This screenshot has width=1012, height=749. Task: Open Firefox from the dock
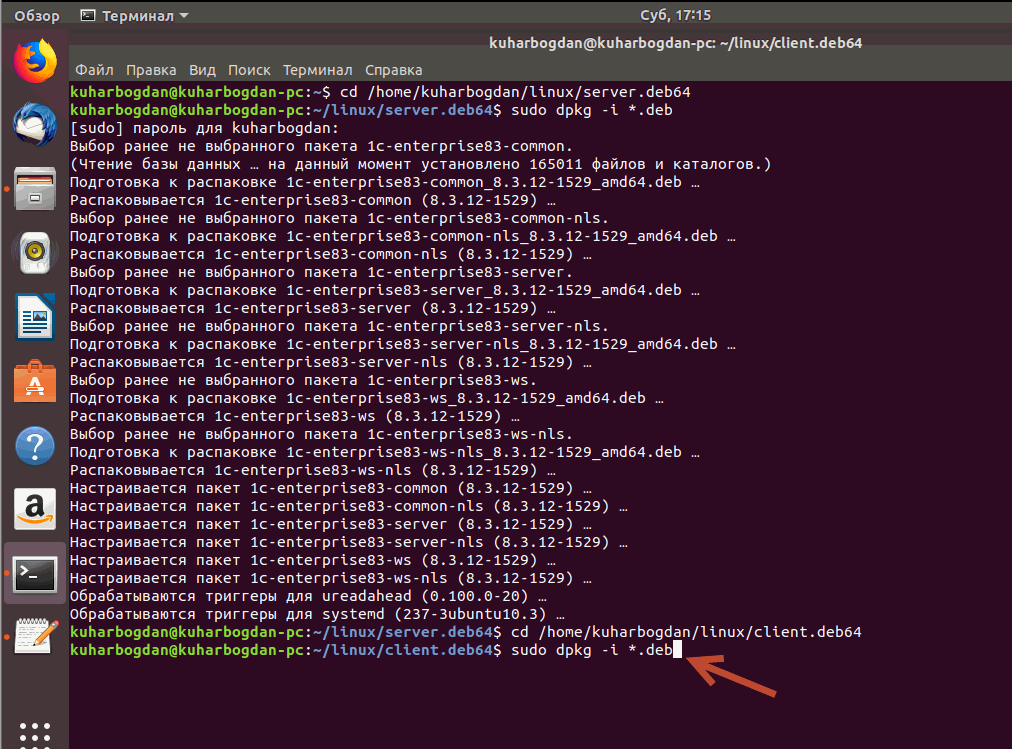tap(34, 62)
